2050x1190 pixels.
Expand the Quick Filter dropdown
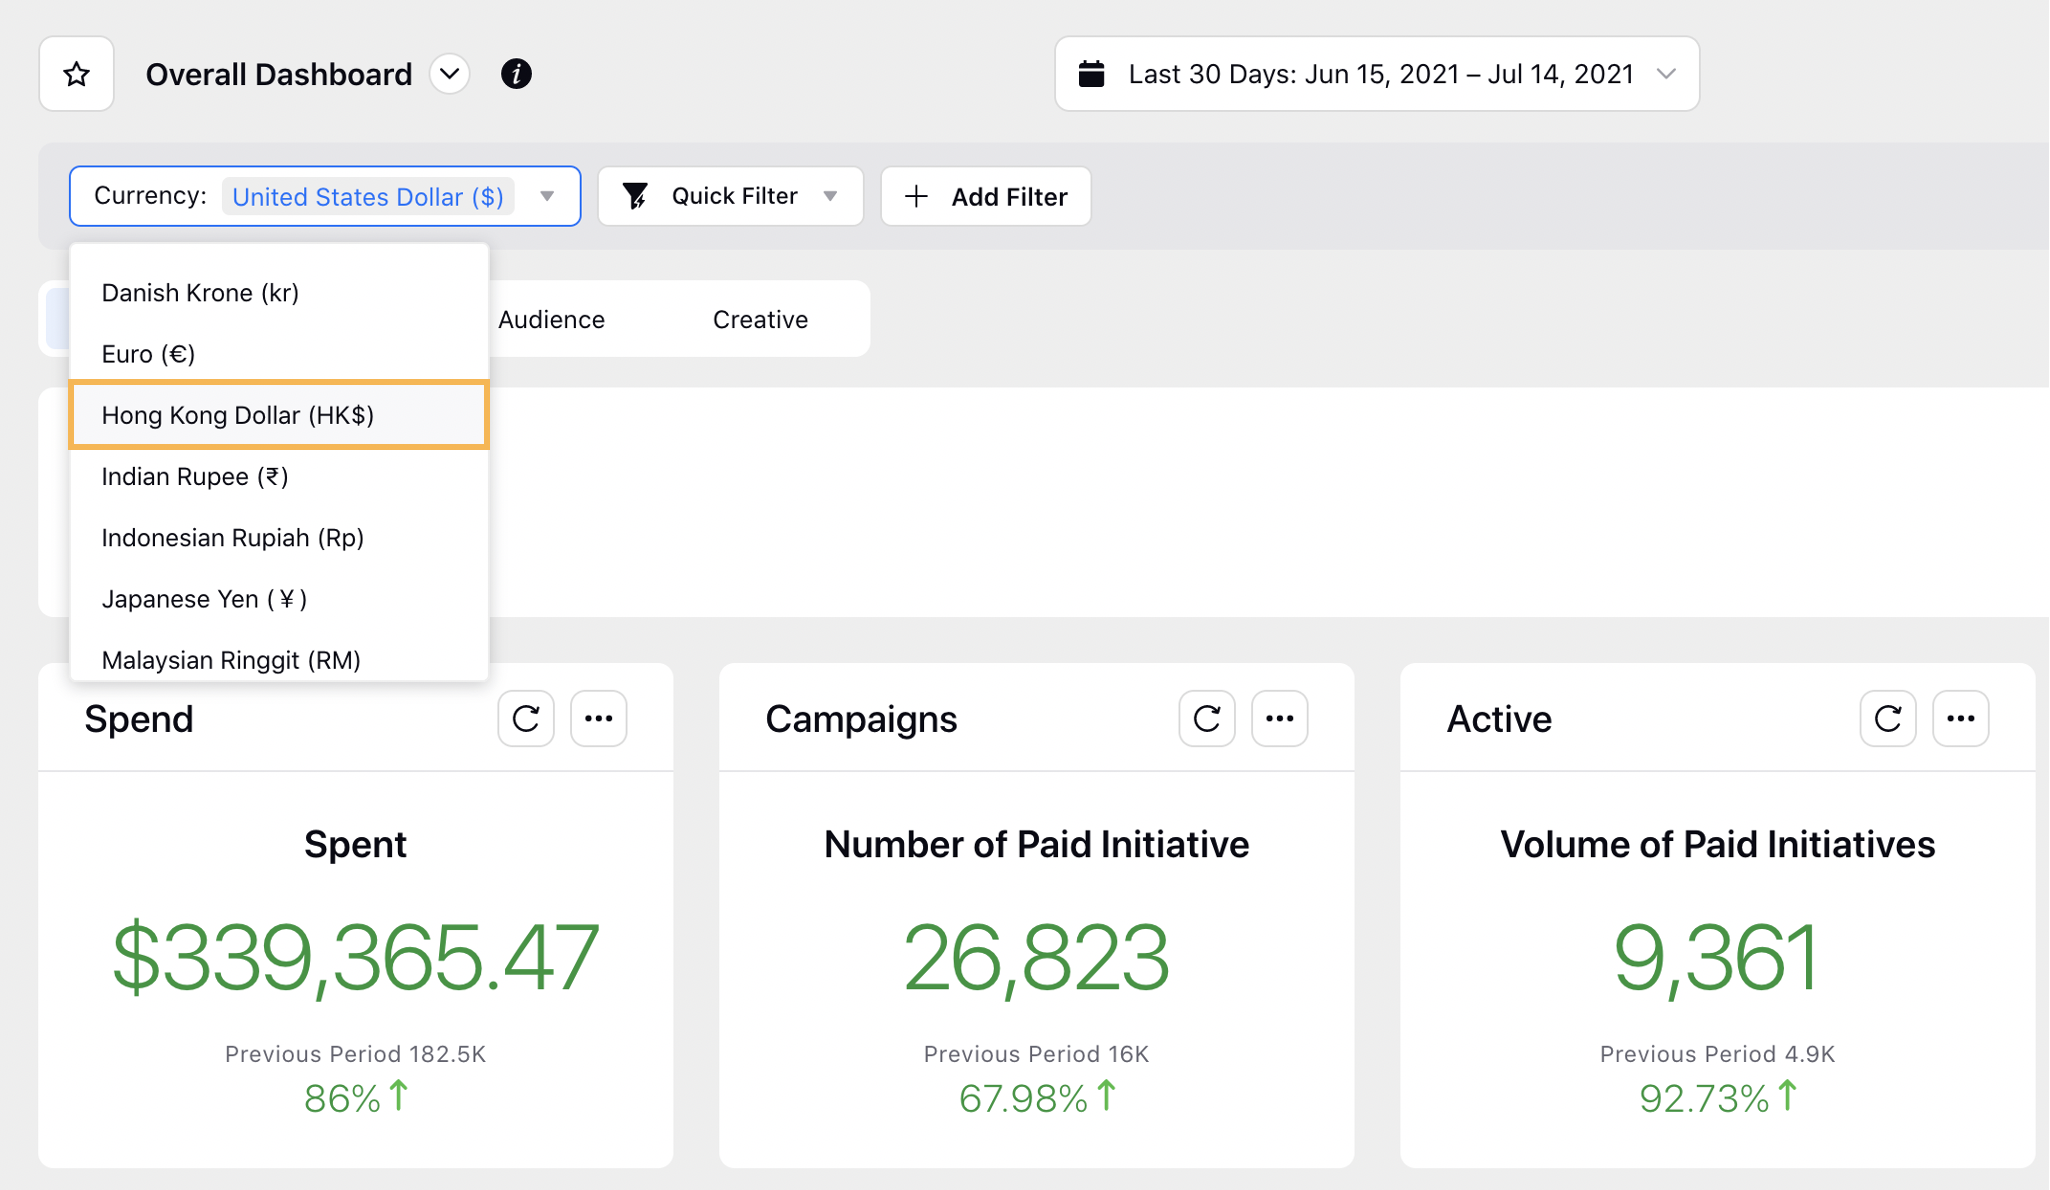[830, 196]
